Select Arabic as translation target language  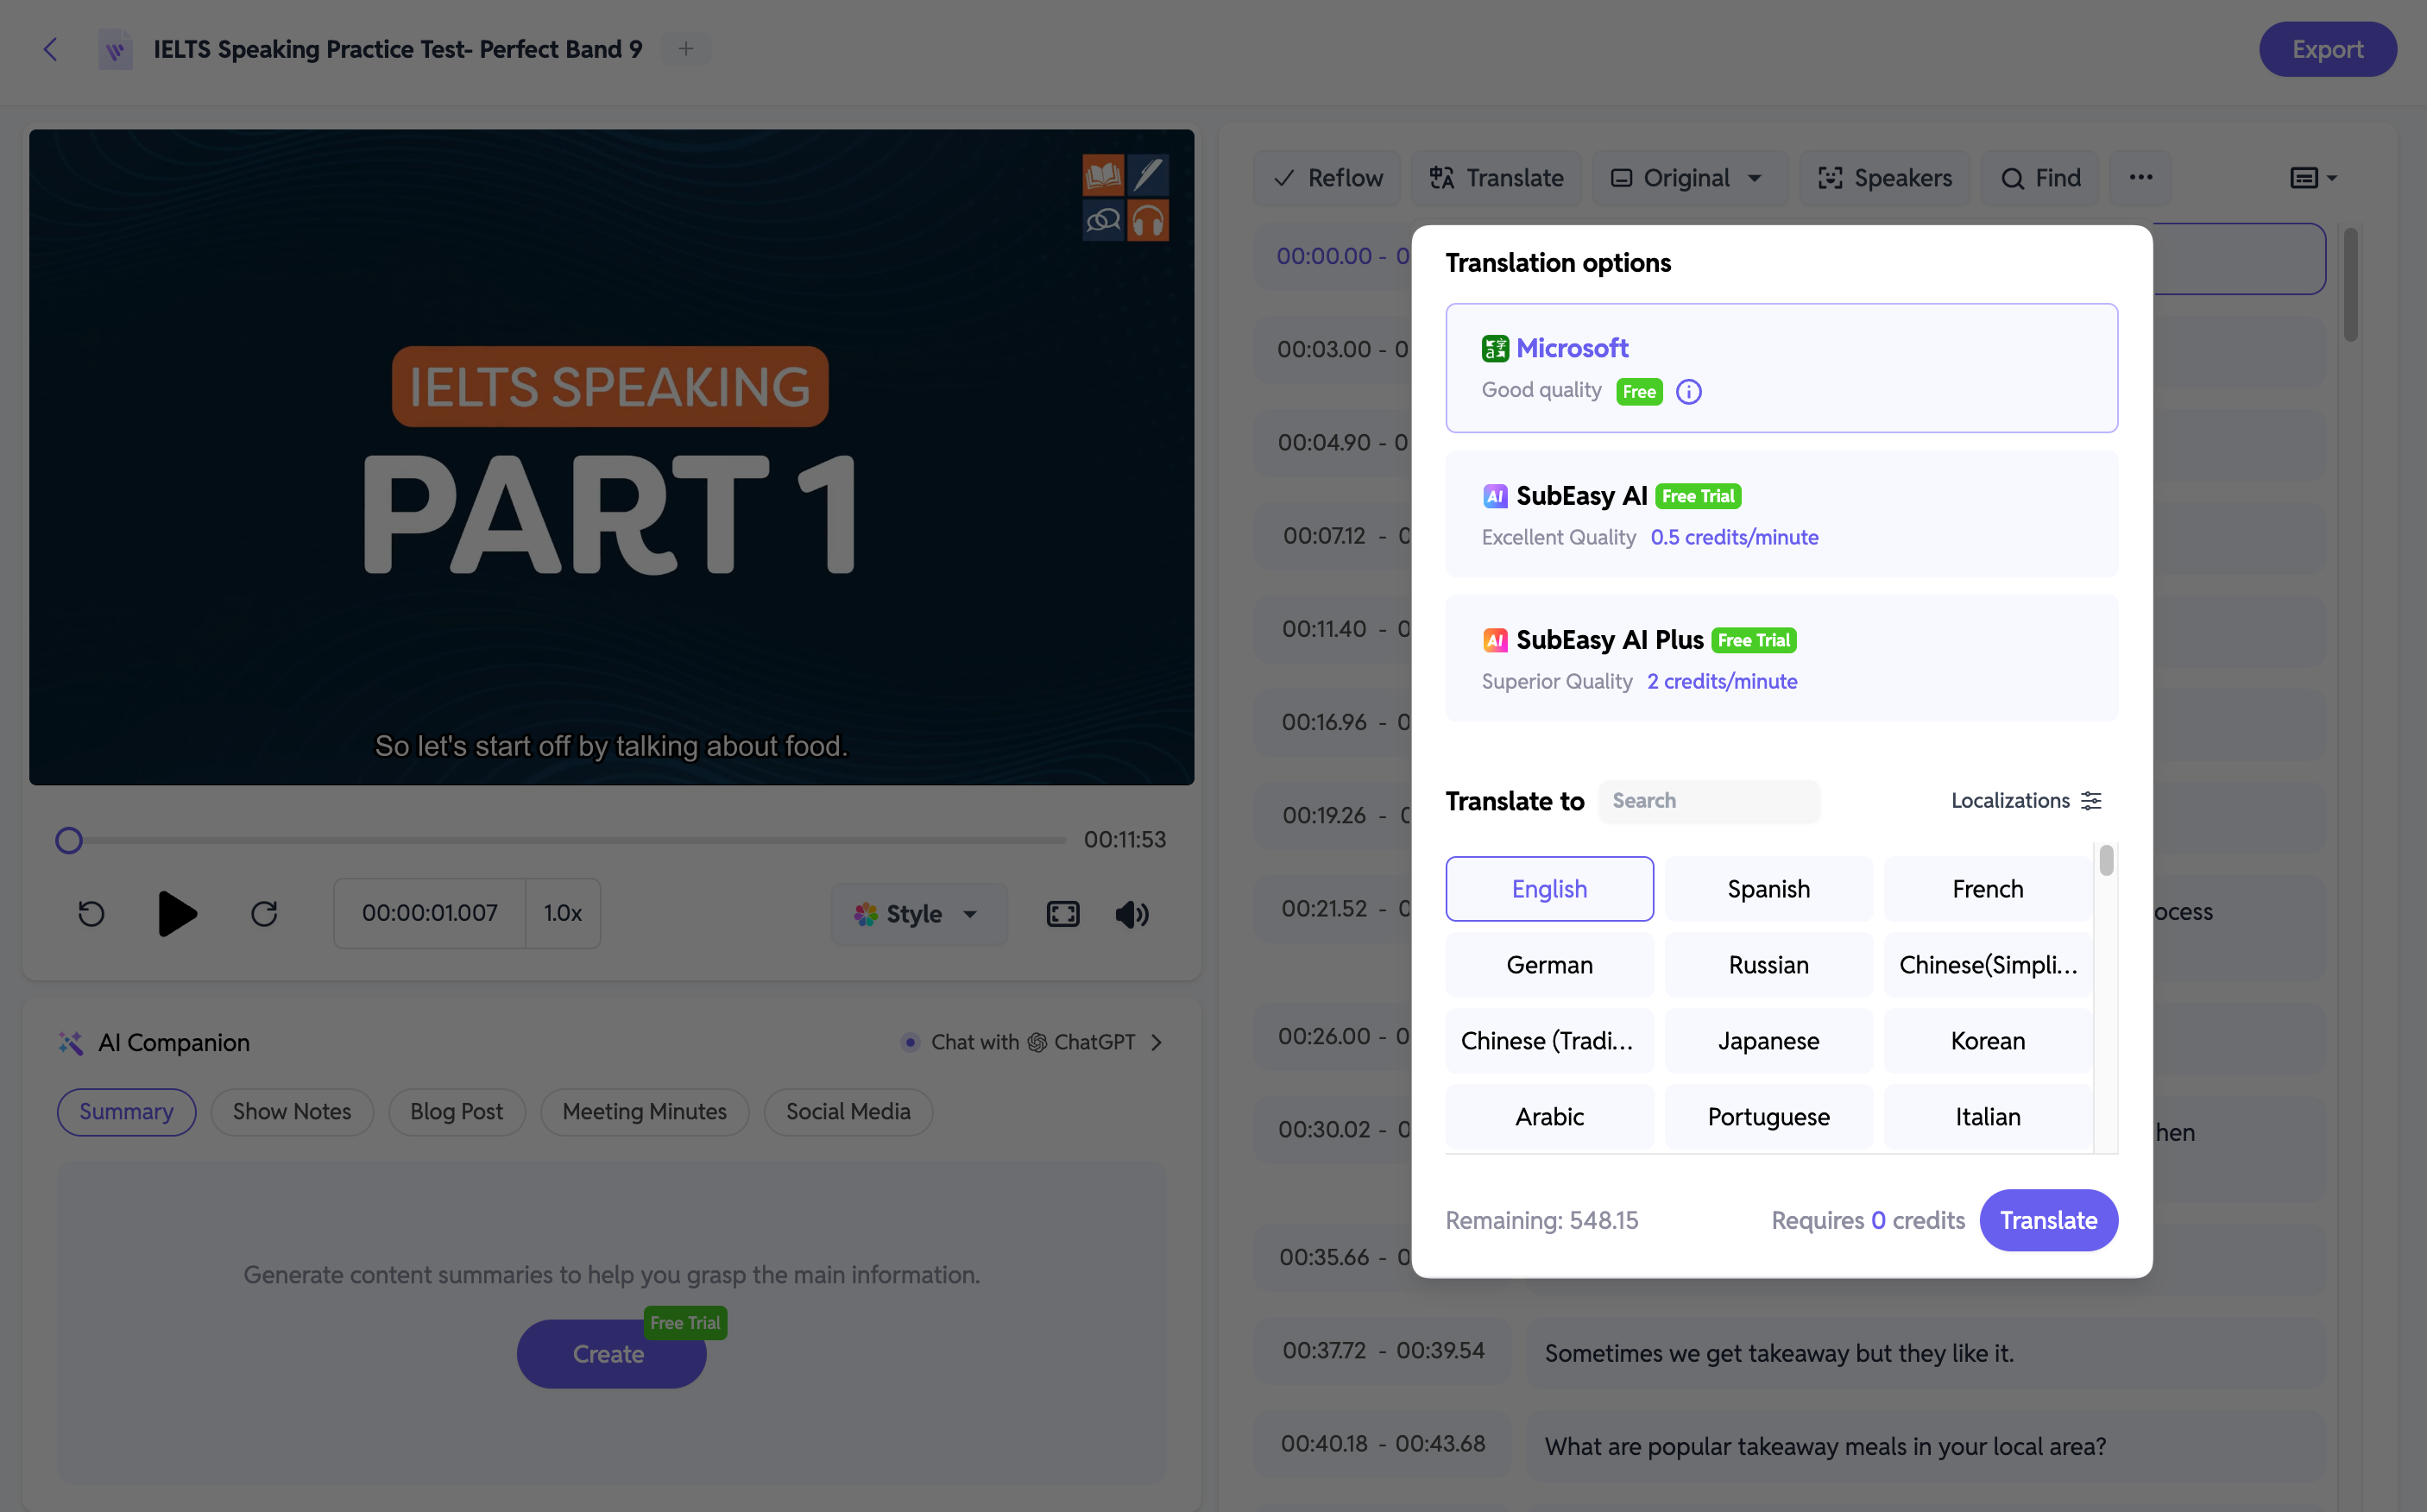click(x=1549, y=1117)
